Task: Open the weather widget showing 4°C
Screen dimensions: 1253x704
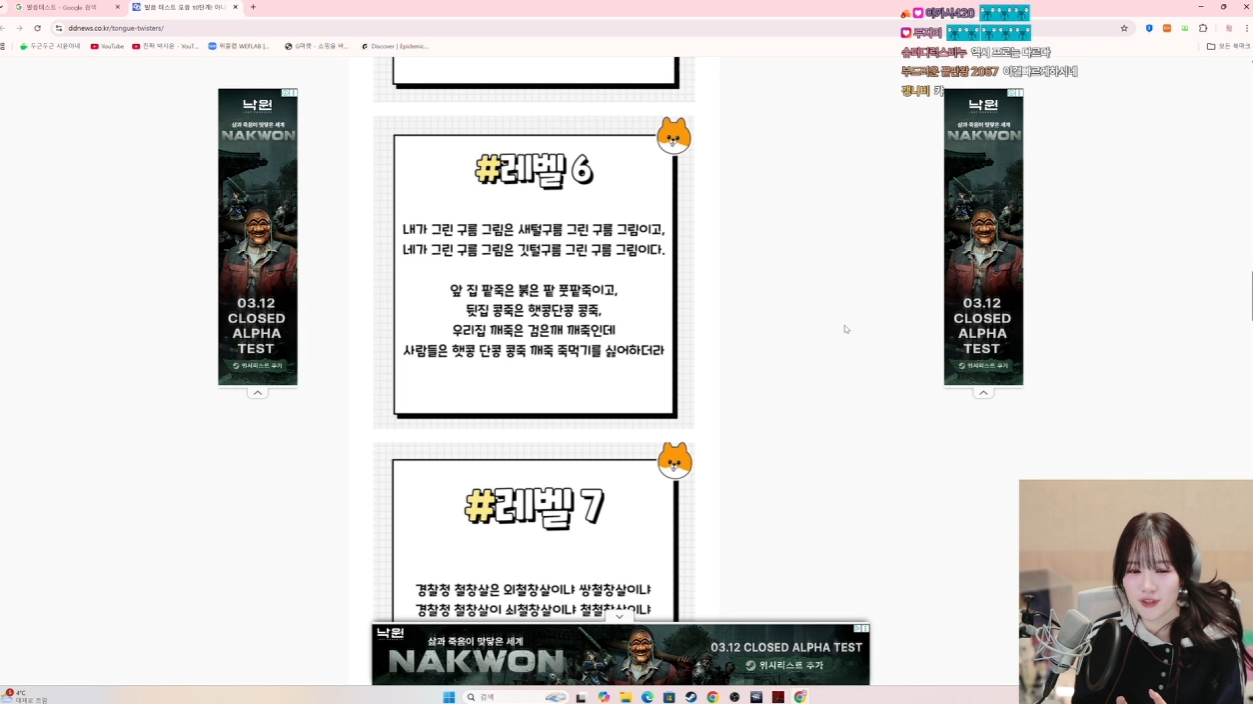Action: tap(24, 696)
